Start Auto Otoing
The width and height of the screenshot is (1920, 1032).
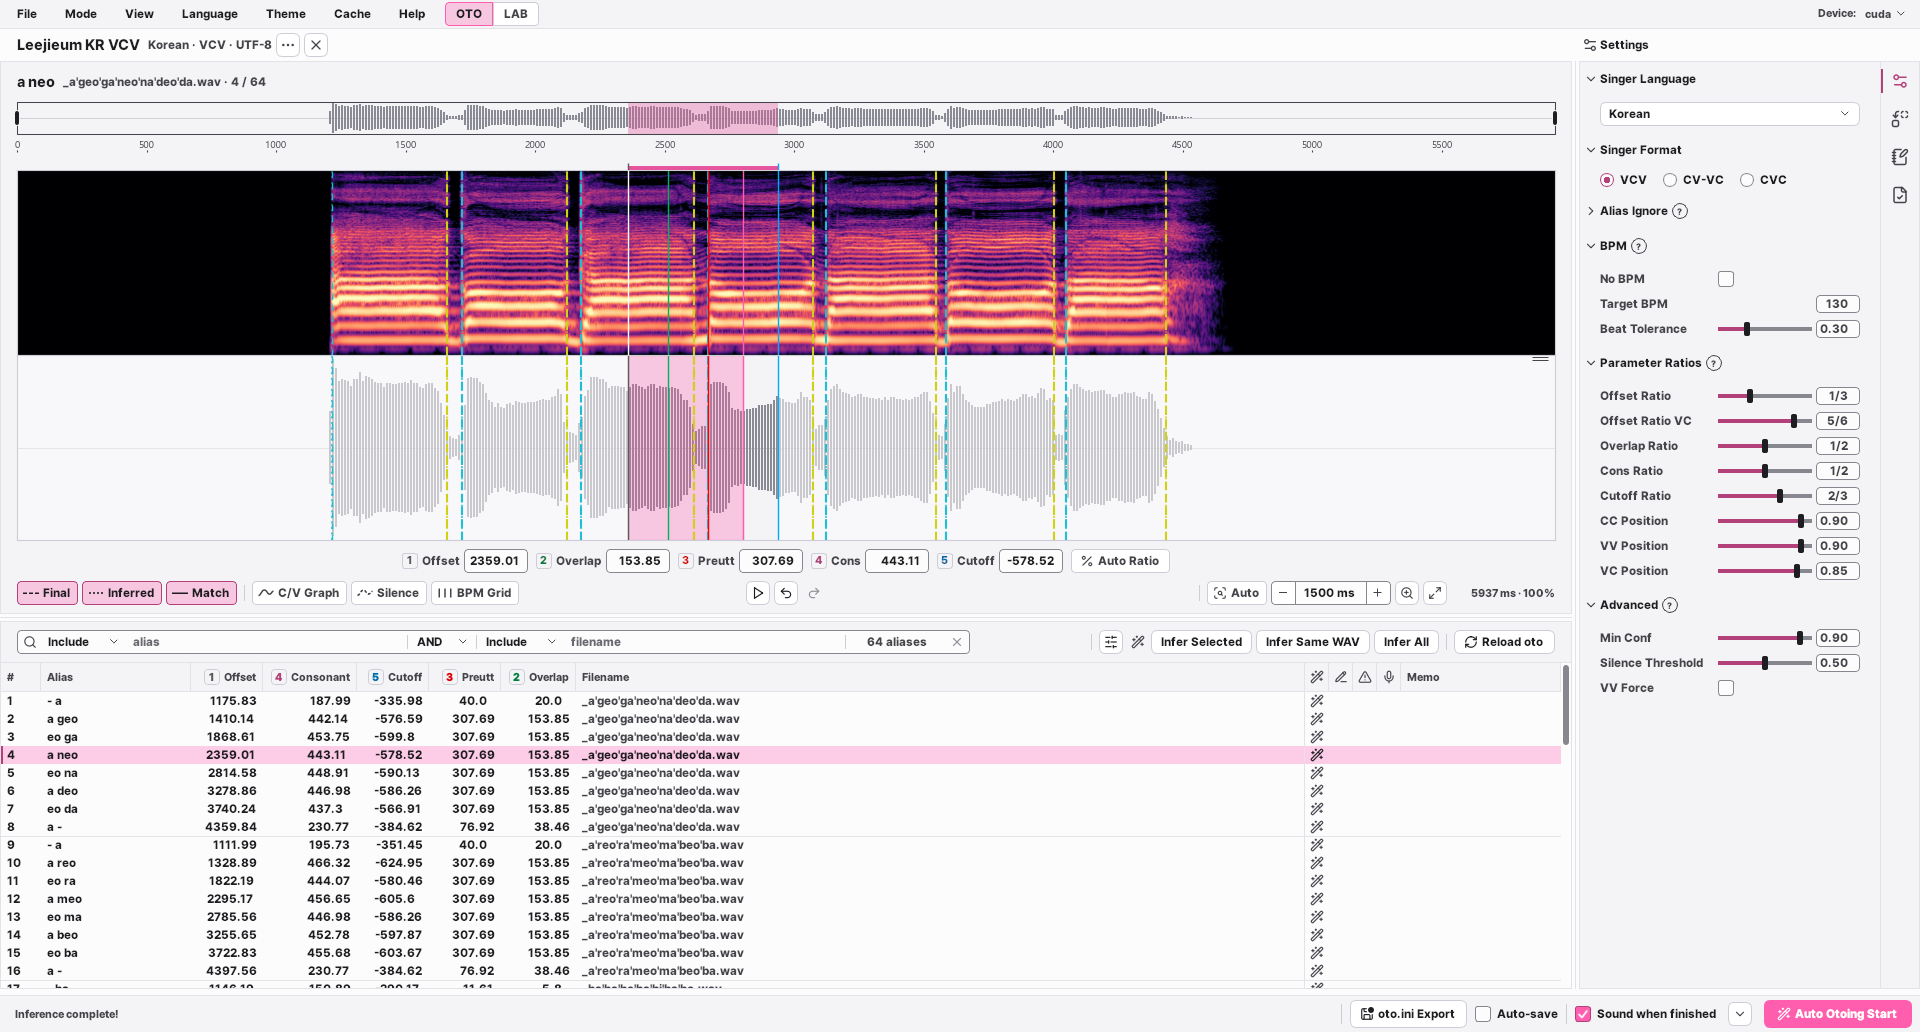click(x=1837, y=1014)
